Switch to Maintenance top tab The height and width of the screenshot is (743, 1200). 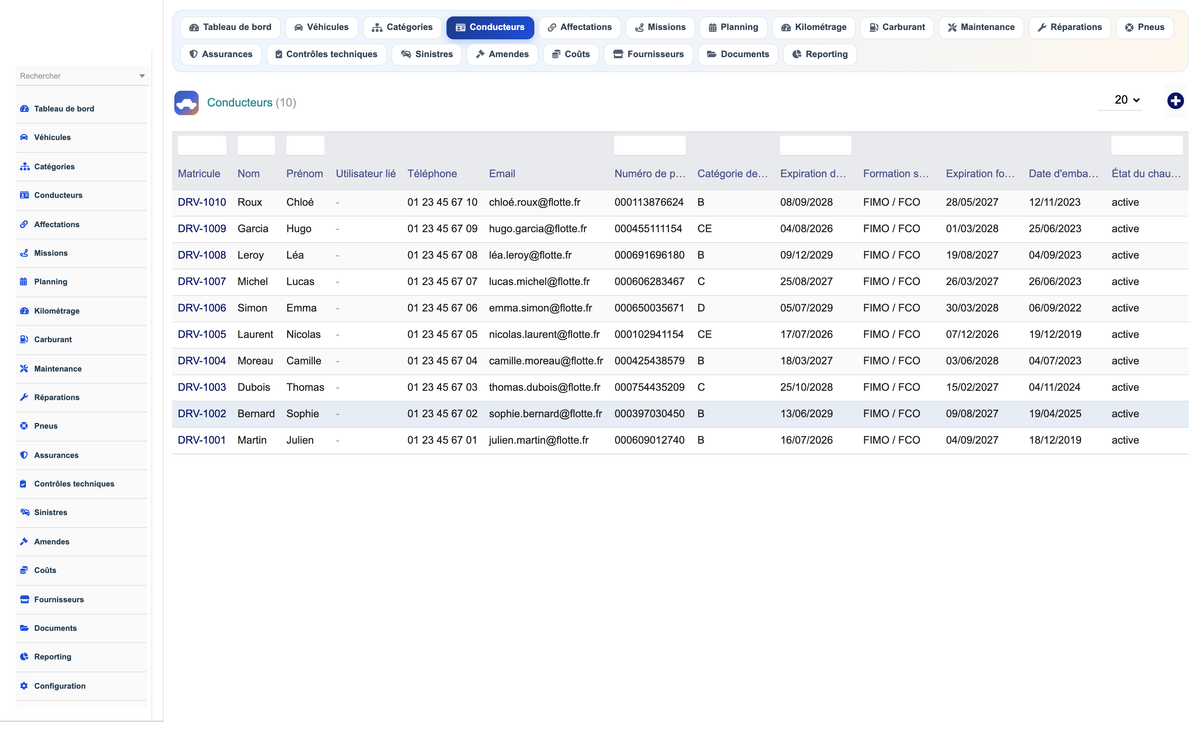point(981,27)
